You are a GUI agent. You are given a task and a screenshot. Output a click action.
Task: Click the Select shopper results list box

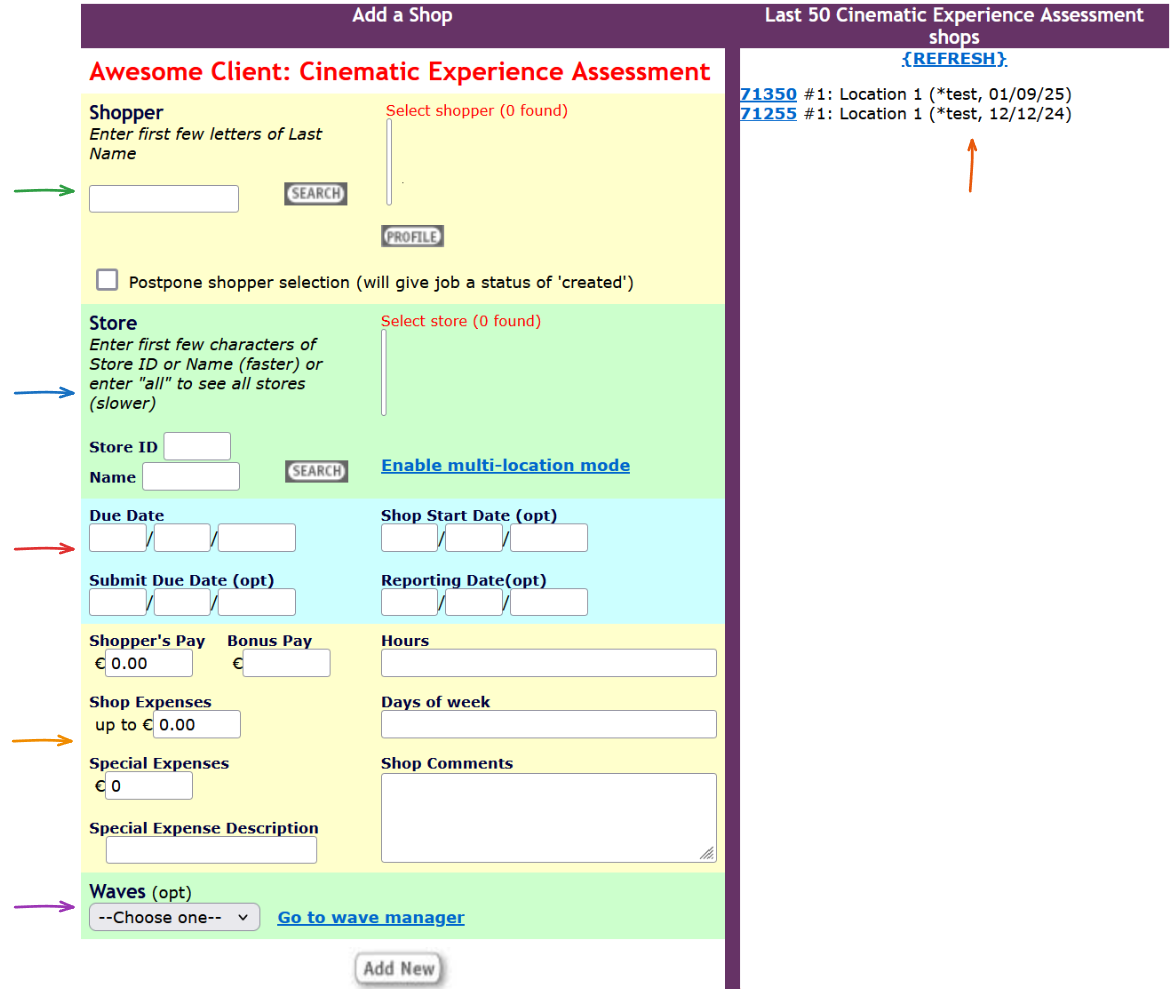coord(389,162)
